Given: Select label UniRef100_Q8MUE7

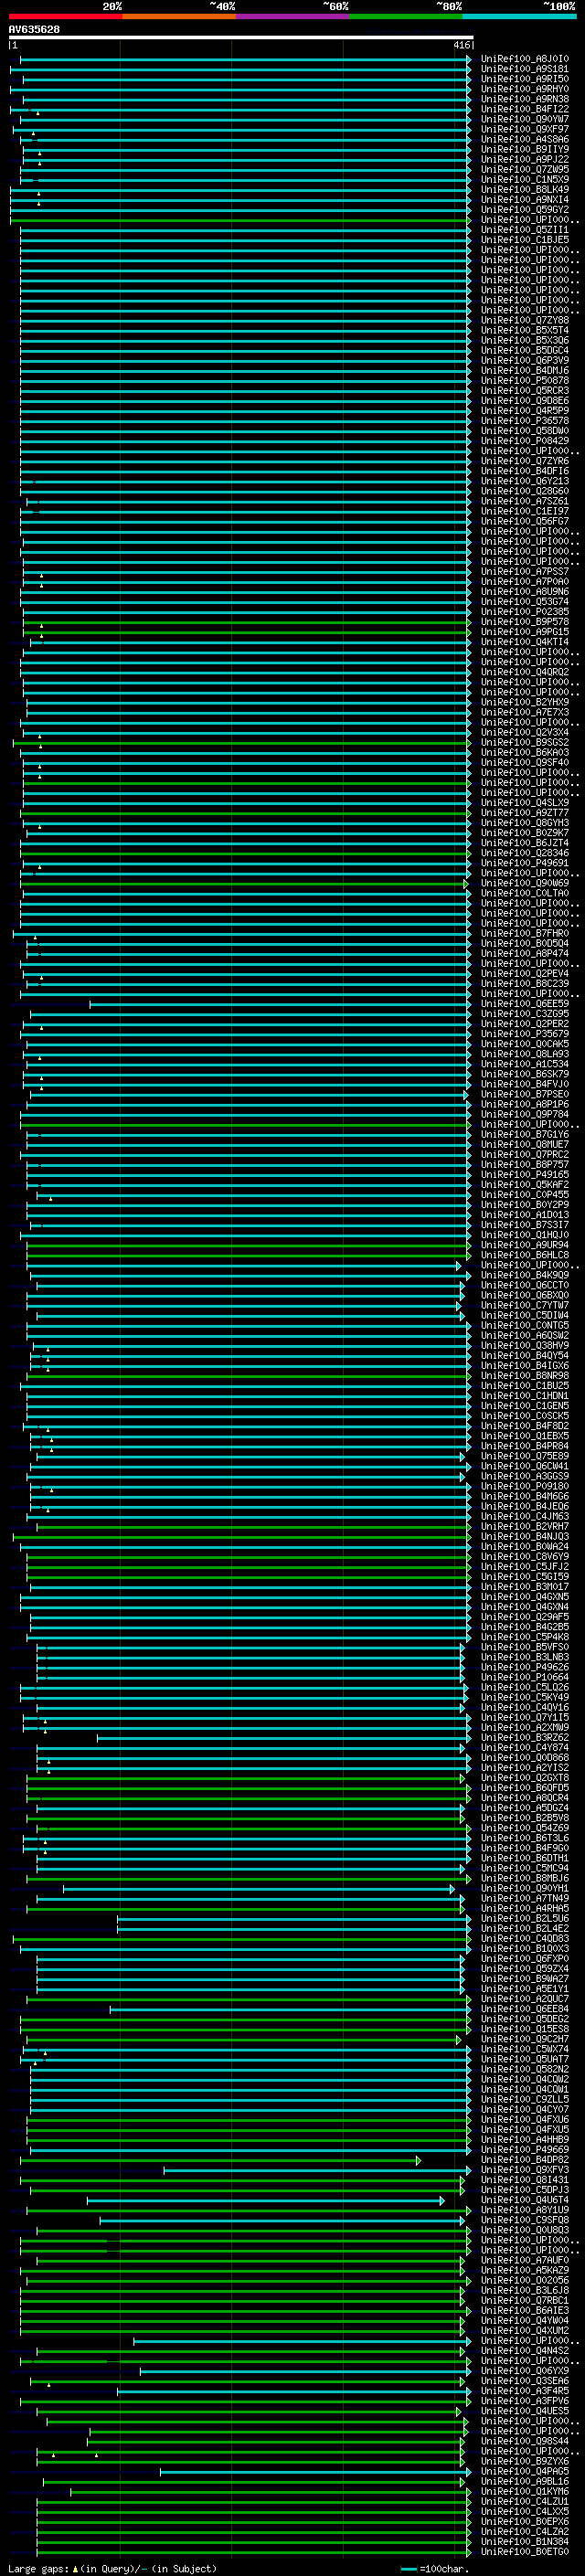Looking at the screenshot, I should click(524, 1144).
